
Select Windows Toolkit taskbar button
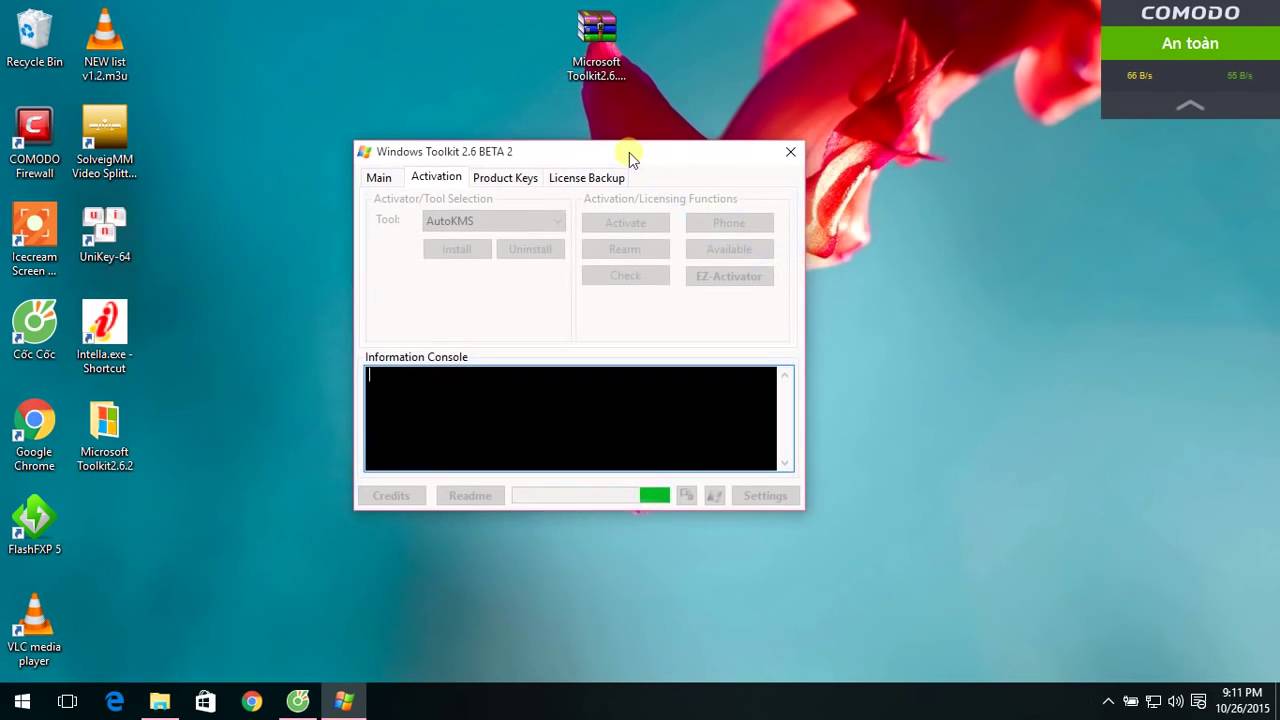pyautogui.click(x=344, y=702)
